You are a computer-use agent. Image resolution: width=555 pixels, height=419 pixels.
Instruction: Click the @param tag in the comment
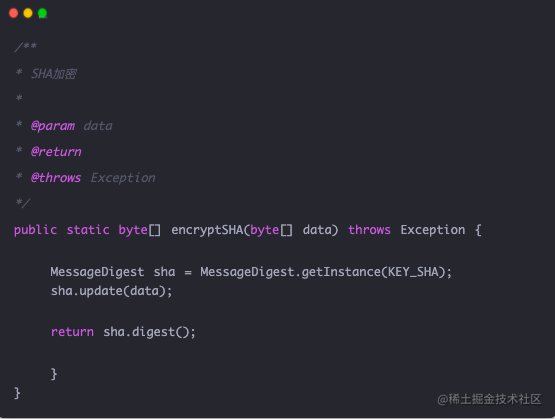click(53, 126)
